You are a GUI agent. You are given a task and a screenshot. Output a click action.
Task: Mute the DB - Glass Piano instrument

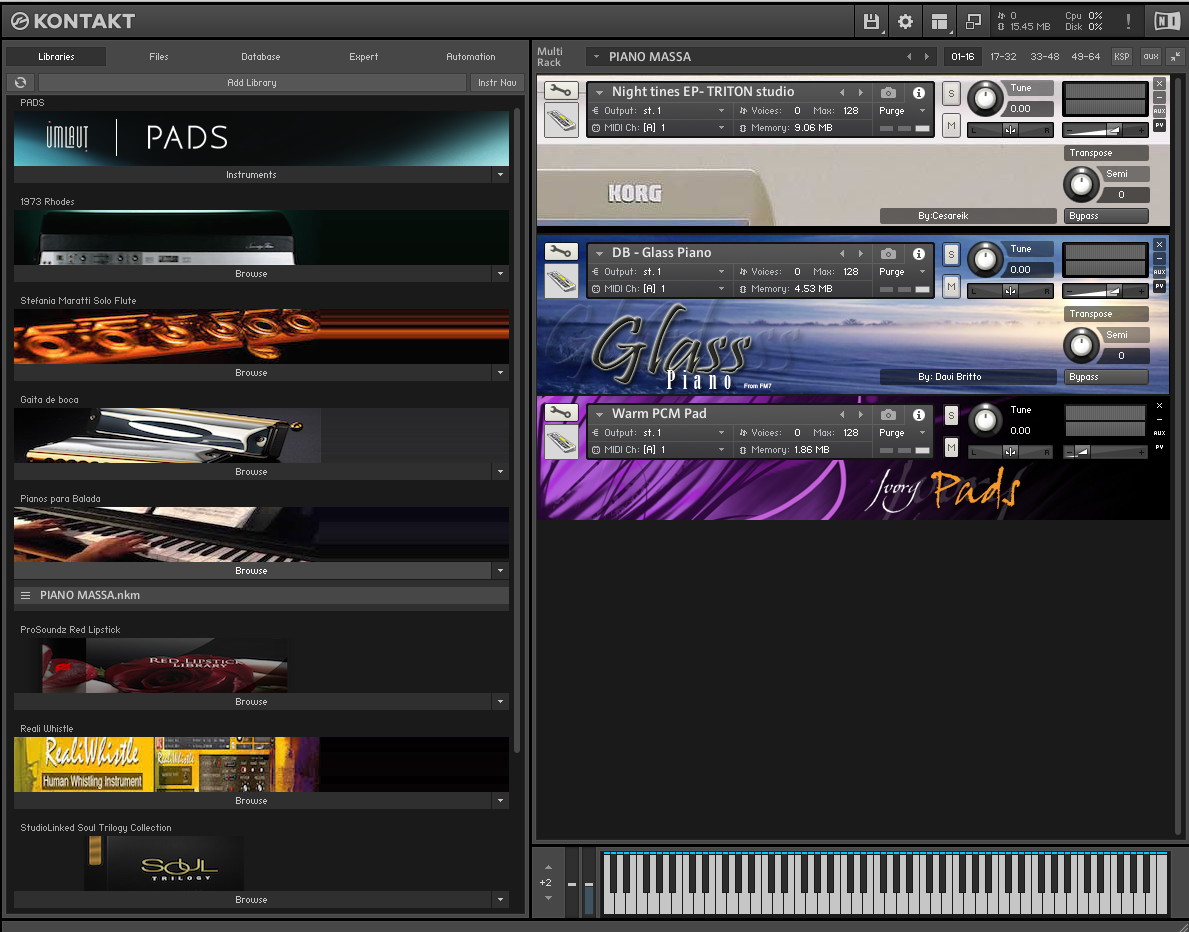(952, 287)
